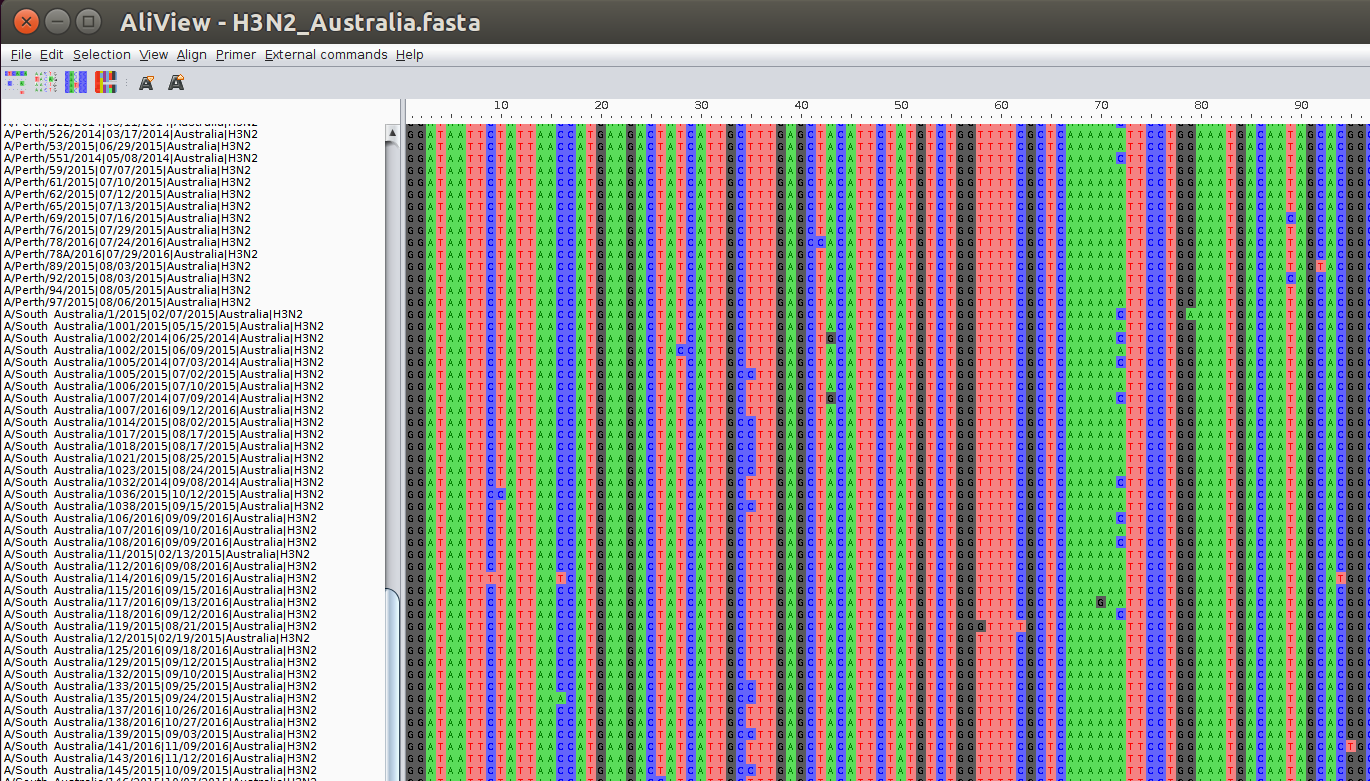The width and height of the screenshot is (1370, 781).
Task: Select sequence A/South Australia/108/2016
Action: (x=160, y=542)
